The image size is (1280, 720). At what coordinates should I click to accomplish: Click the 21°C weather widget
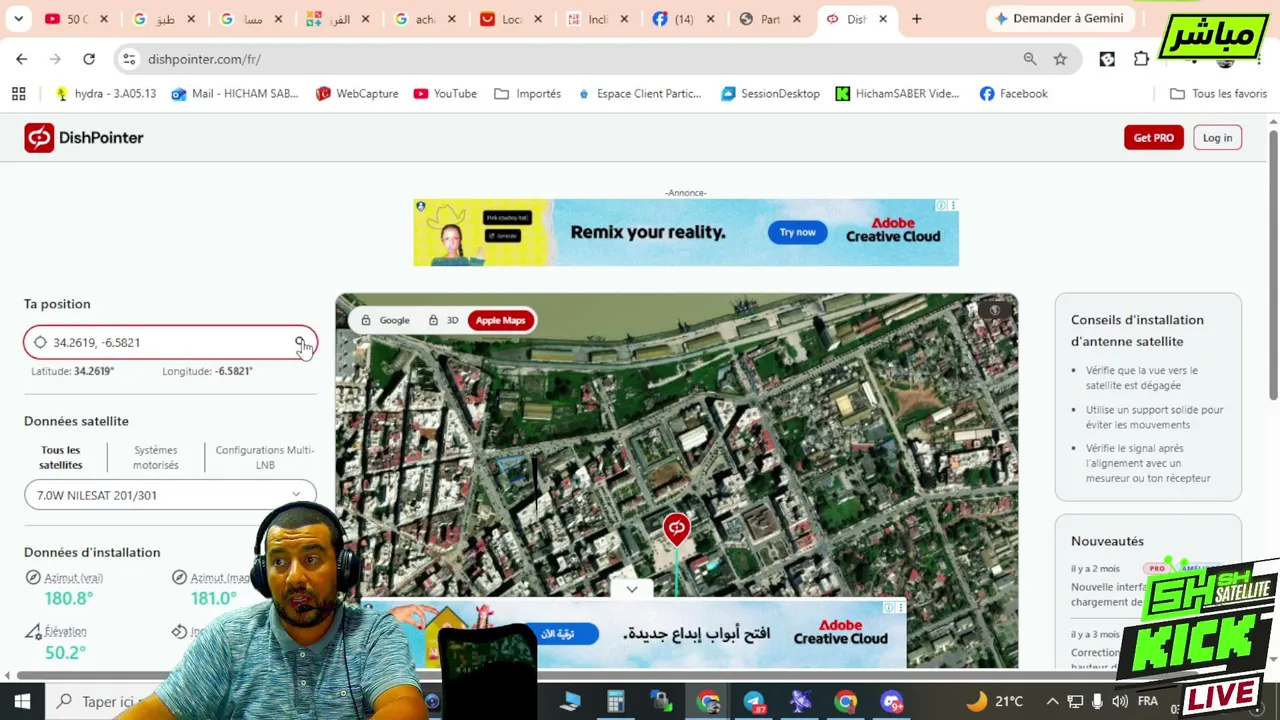pos(995,702)
